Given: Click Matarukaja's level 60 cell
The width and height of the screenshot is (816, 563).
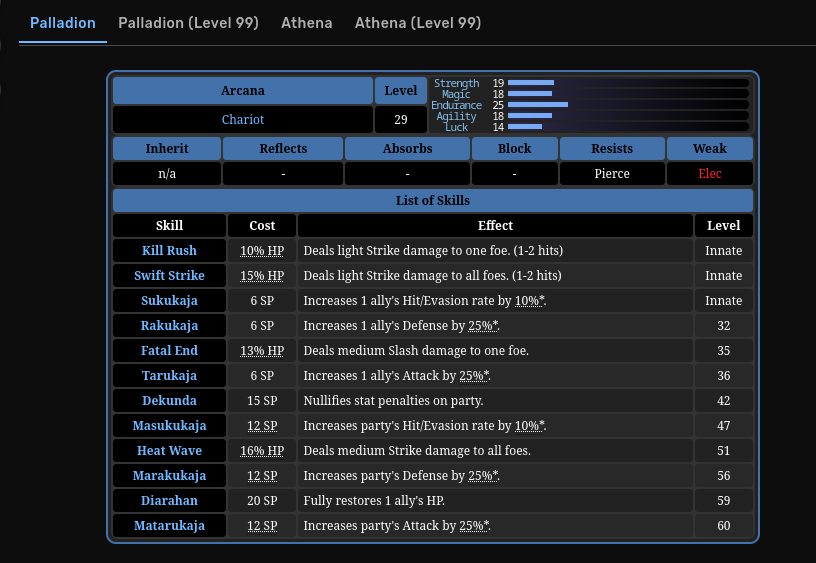Looking at the screenshot, I should pos(723,526).
